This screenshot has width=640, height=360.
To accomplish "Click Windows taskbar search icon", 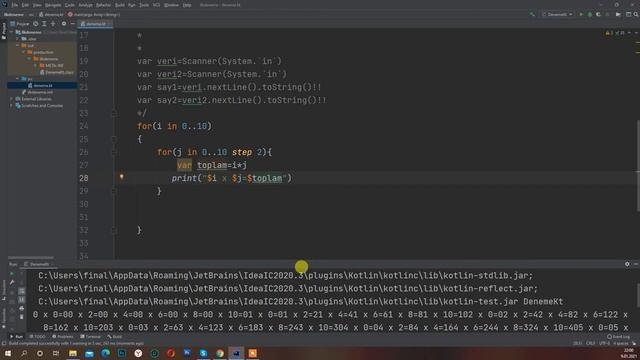I will 24,353.
